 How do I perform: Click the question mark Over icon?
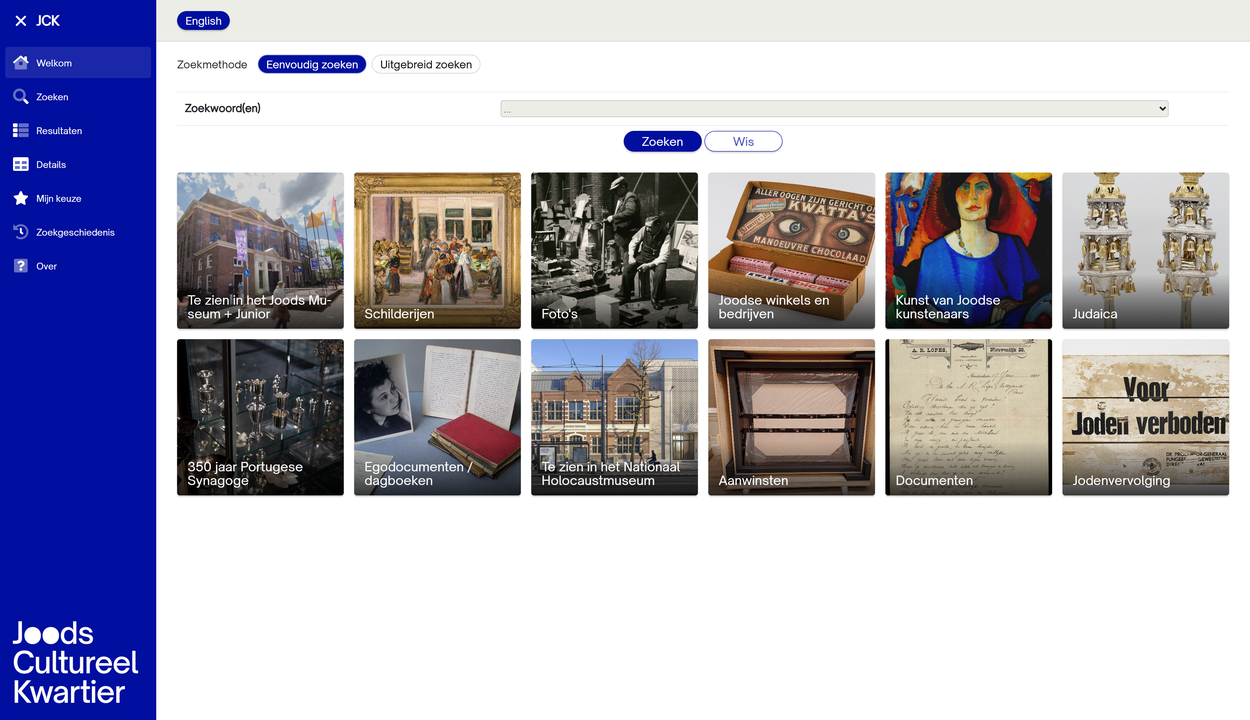(21, 266)
